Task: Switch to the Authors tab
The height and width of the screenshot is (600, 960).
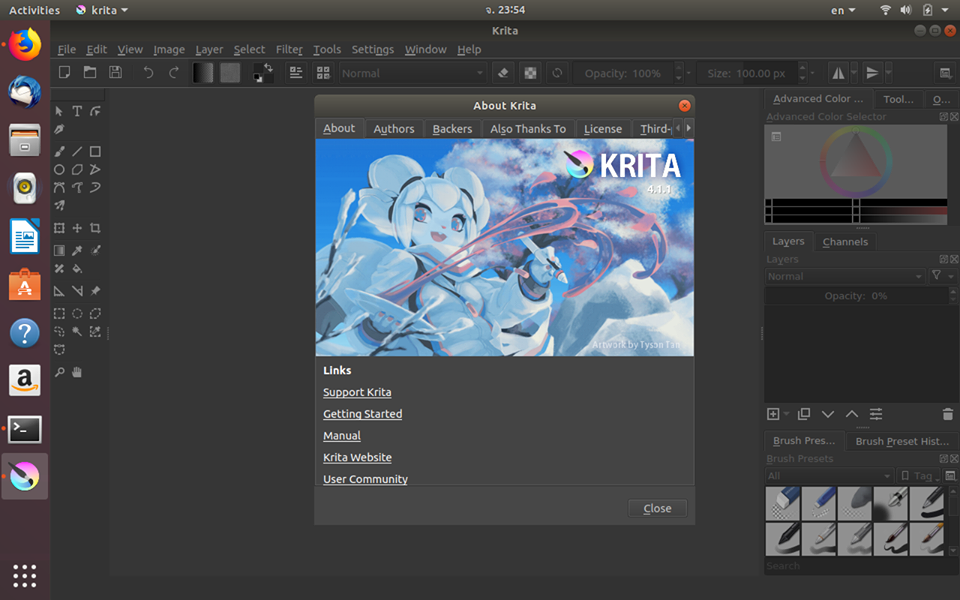Action: point(394,129)
